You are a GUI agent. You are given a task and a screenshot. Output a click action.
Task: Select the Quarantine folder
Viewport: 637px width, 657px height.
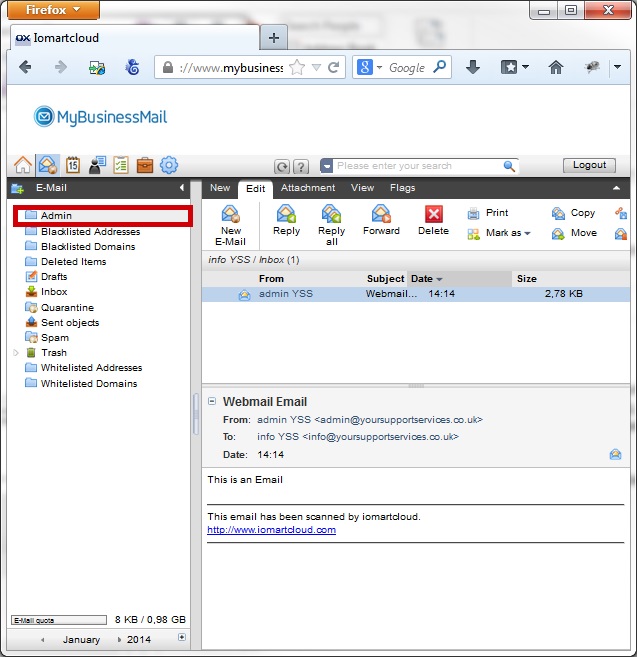tap(67, 307)
